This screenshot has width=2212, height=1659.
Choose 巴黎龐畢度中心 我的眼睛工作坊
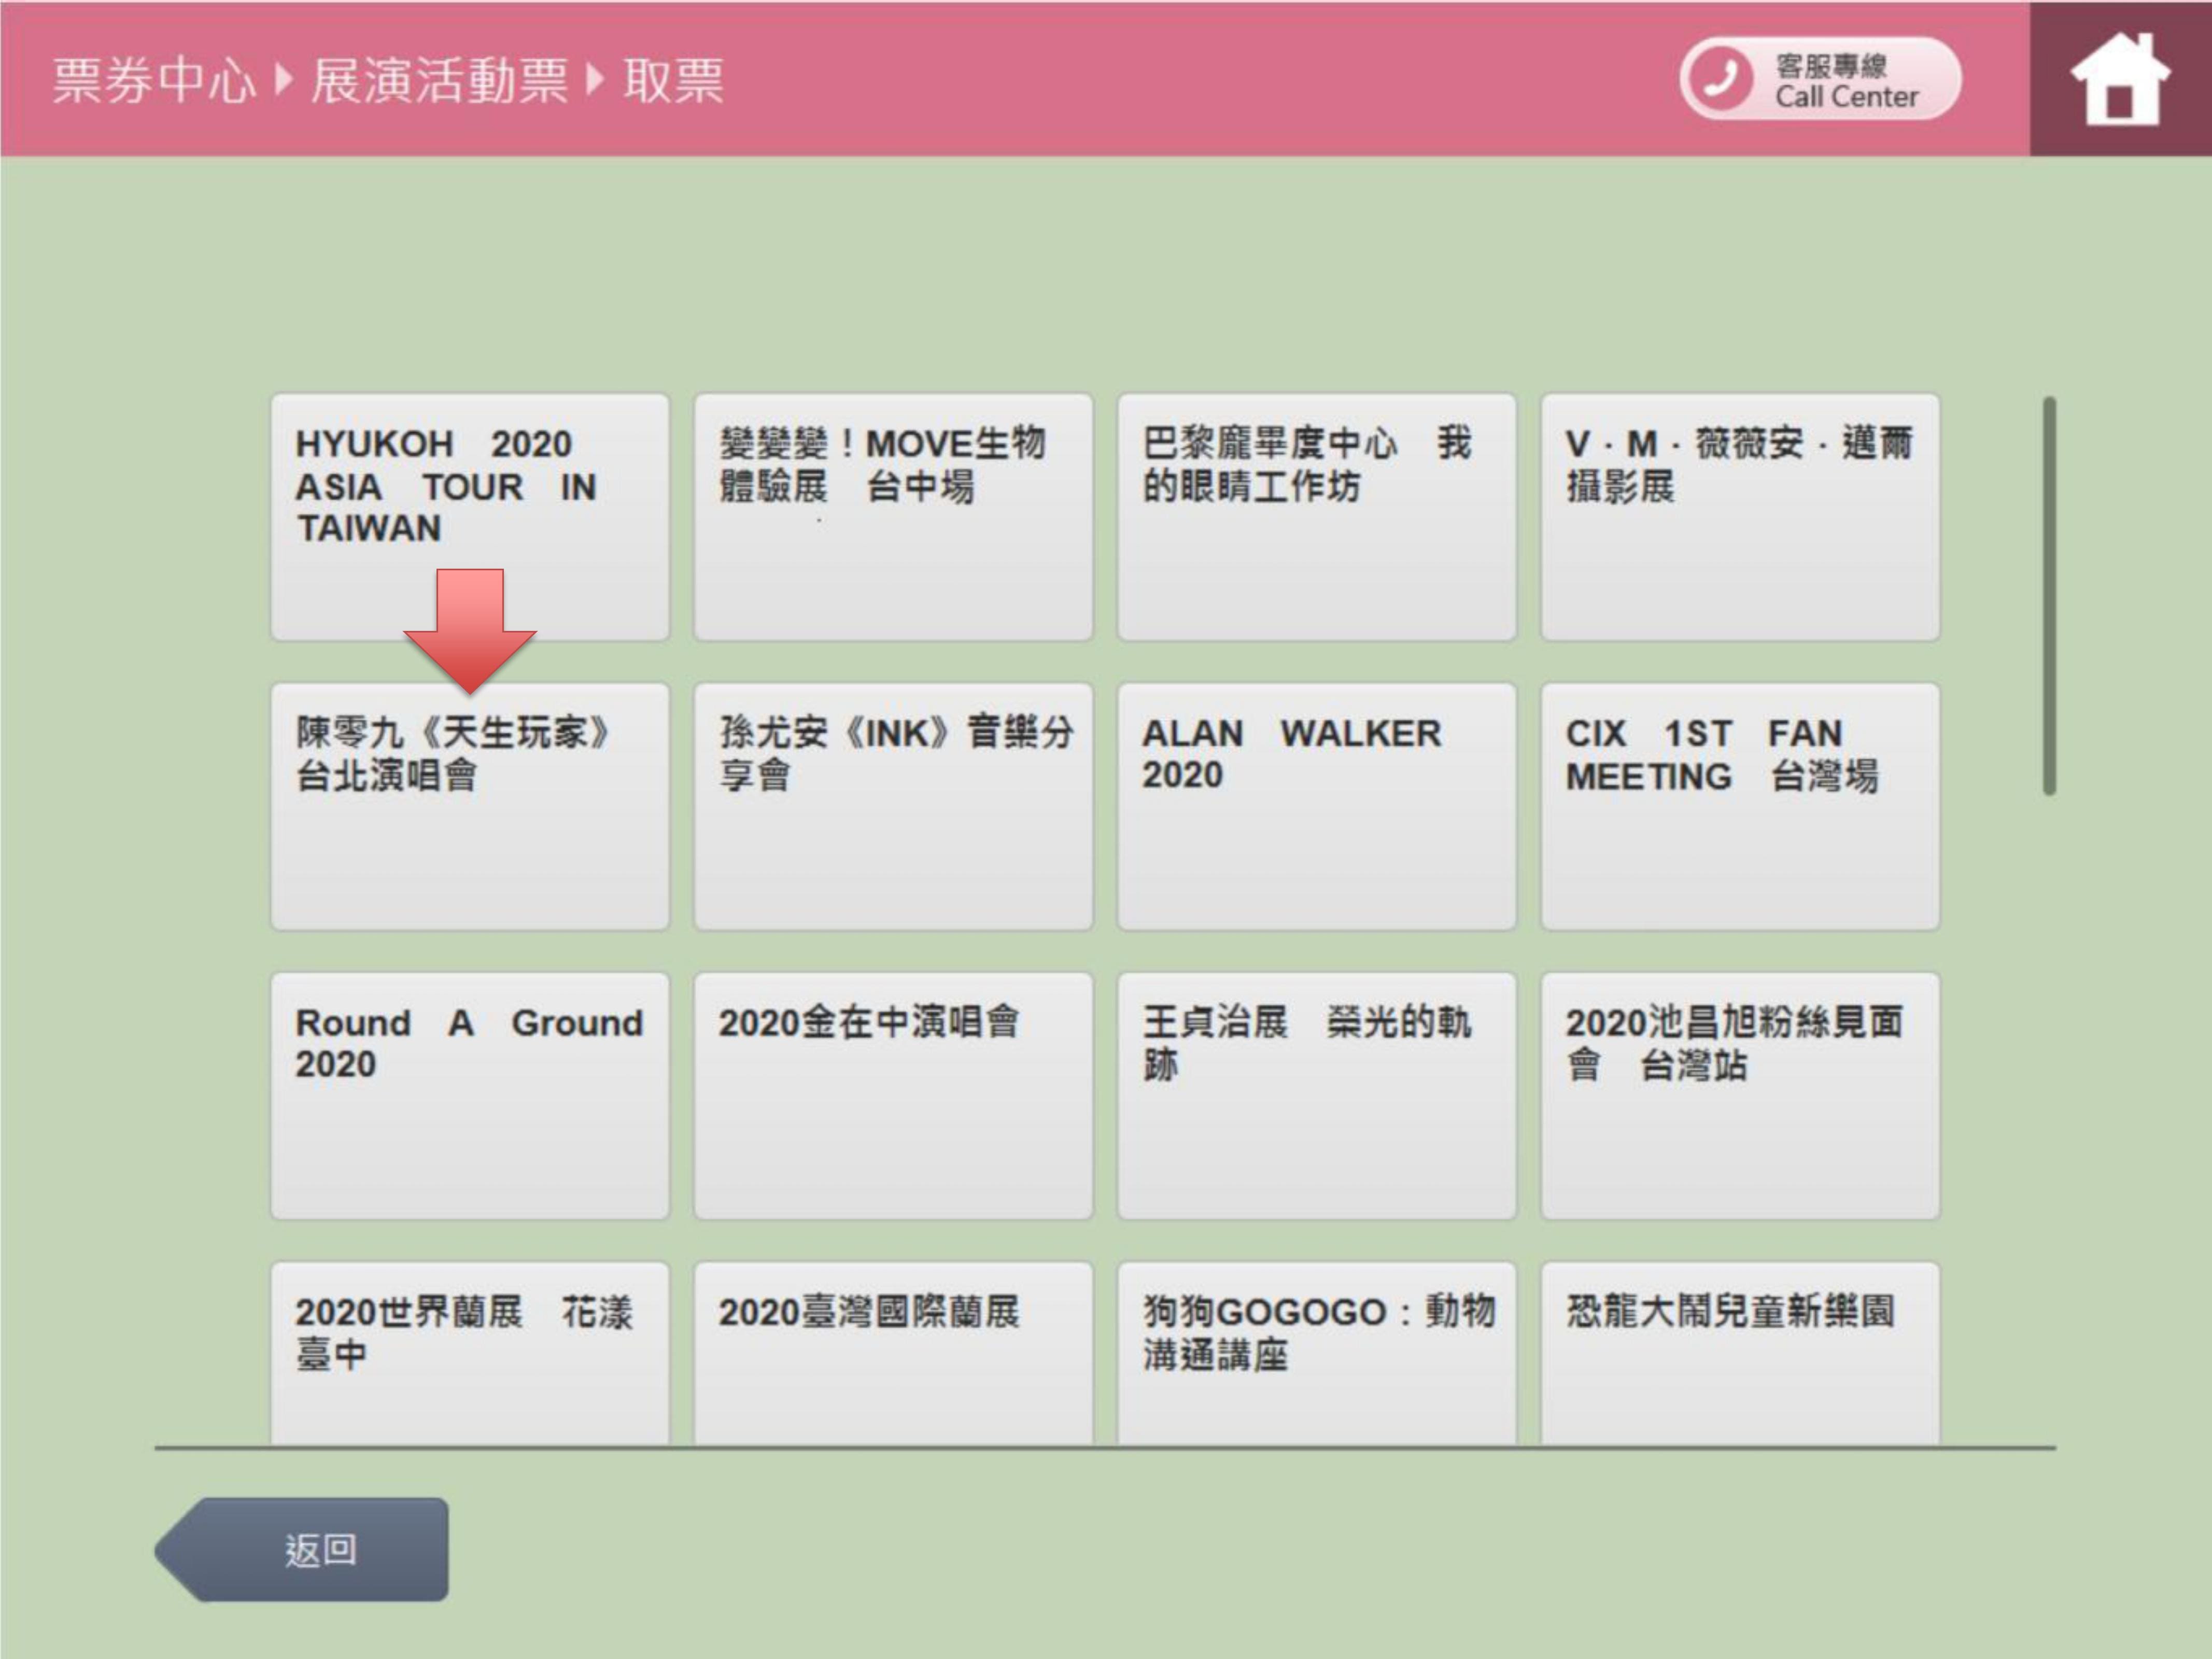1316,516
